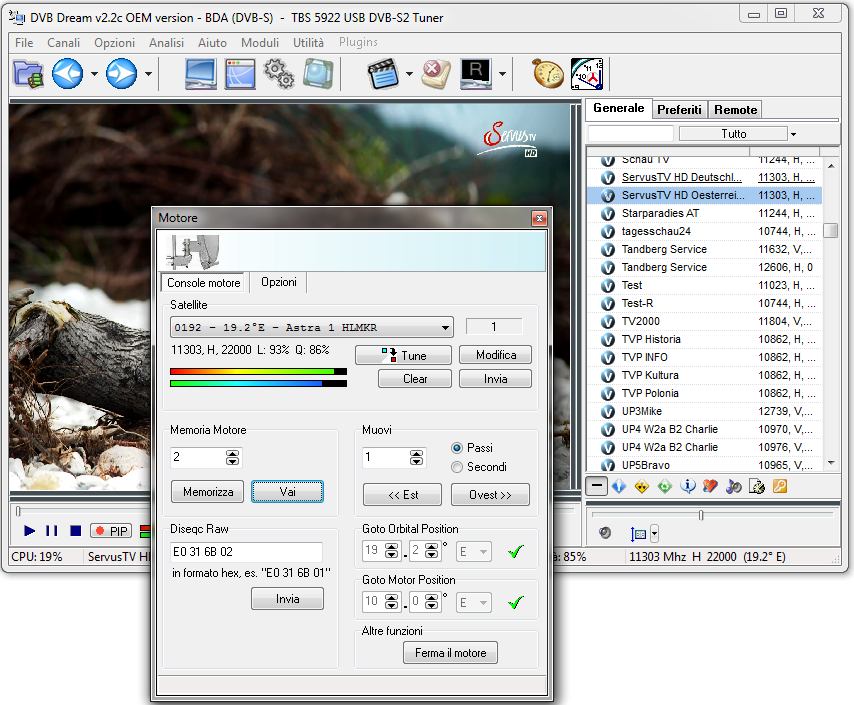This screenshot has width=854, height=705.
Task: Open dropdown next to previous channel arrow
Action: point(94,74)
